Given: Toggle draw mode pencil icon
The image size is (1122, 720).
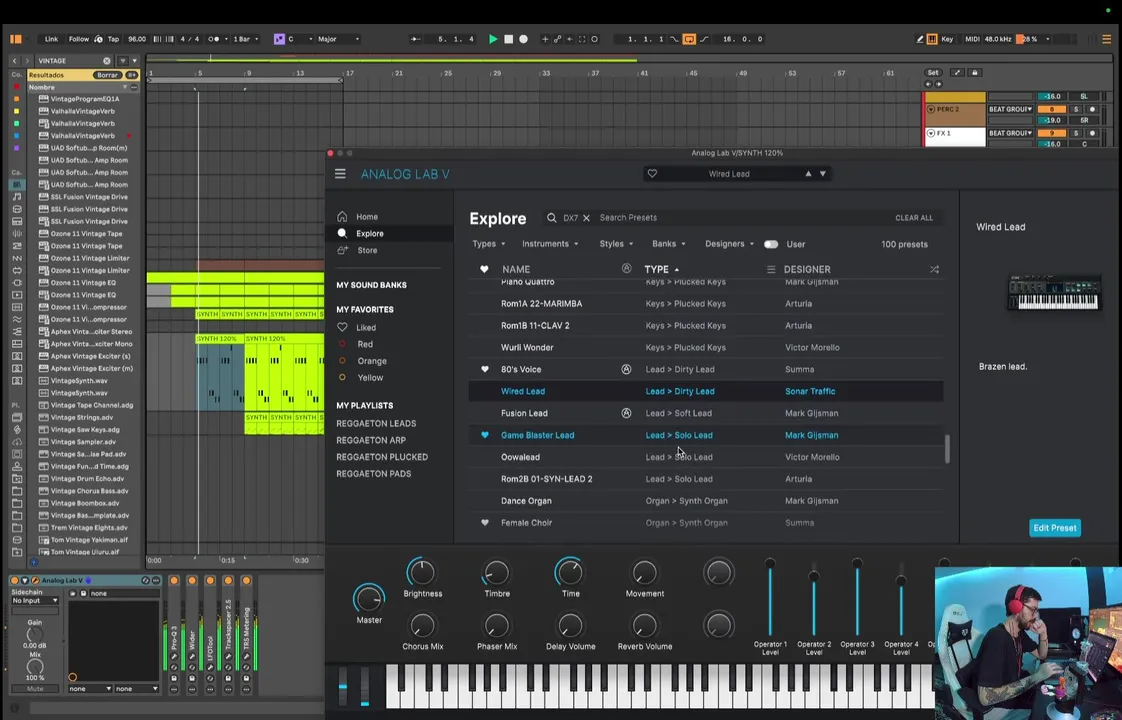Looking at the screenshot, I should click(x=919, y=39).
